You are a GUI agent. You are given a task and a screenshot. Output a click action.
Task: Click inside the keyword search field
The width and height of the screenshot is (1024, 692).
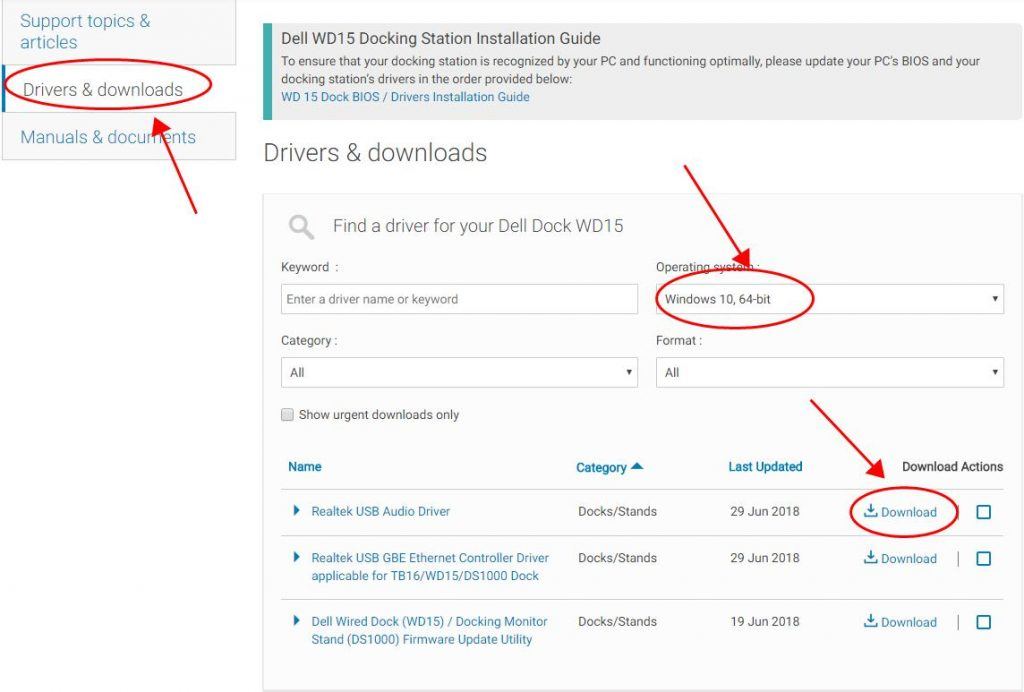(459, 298)
